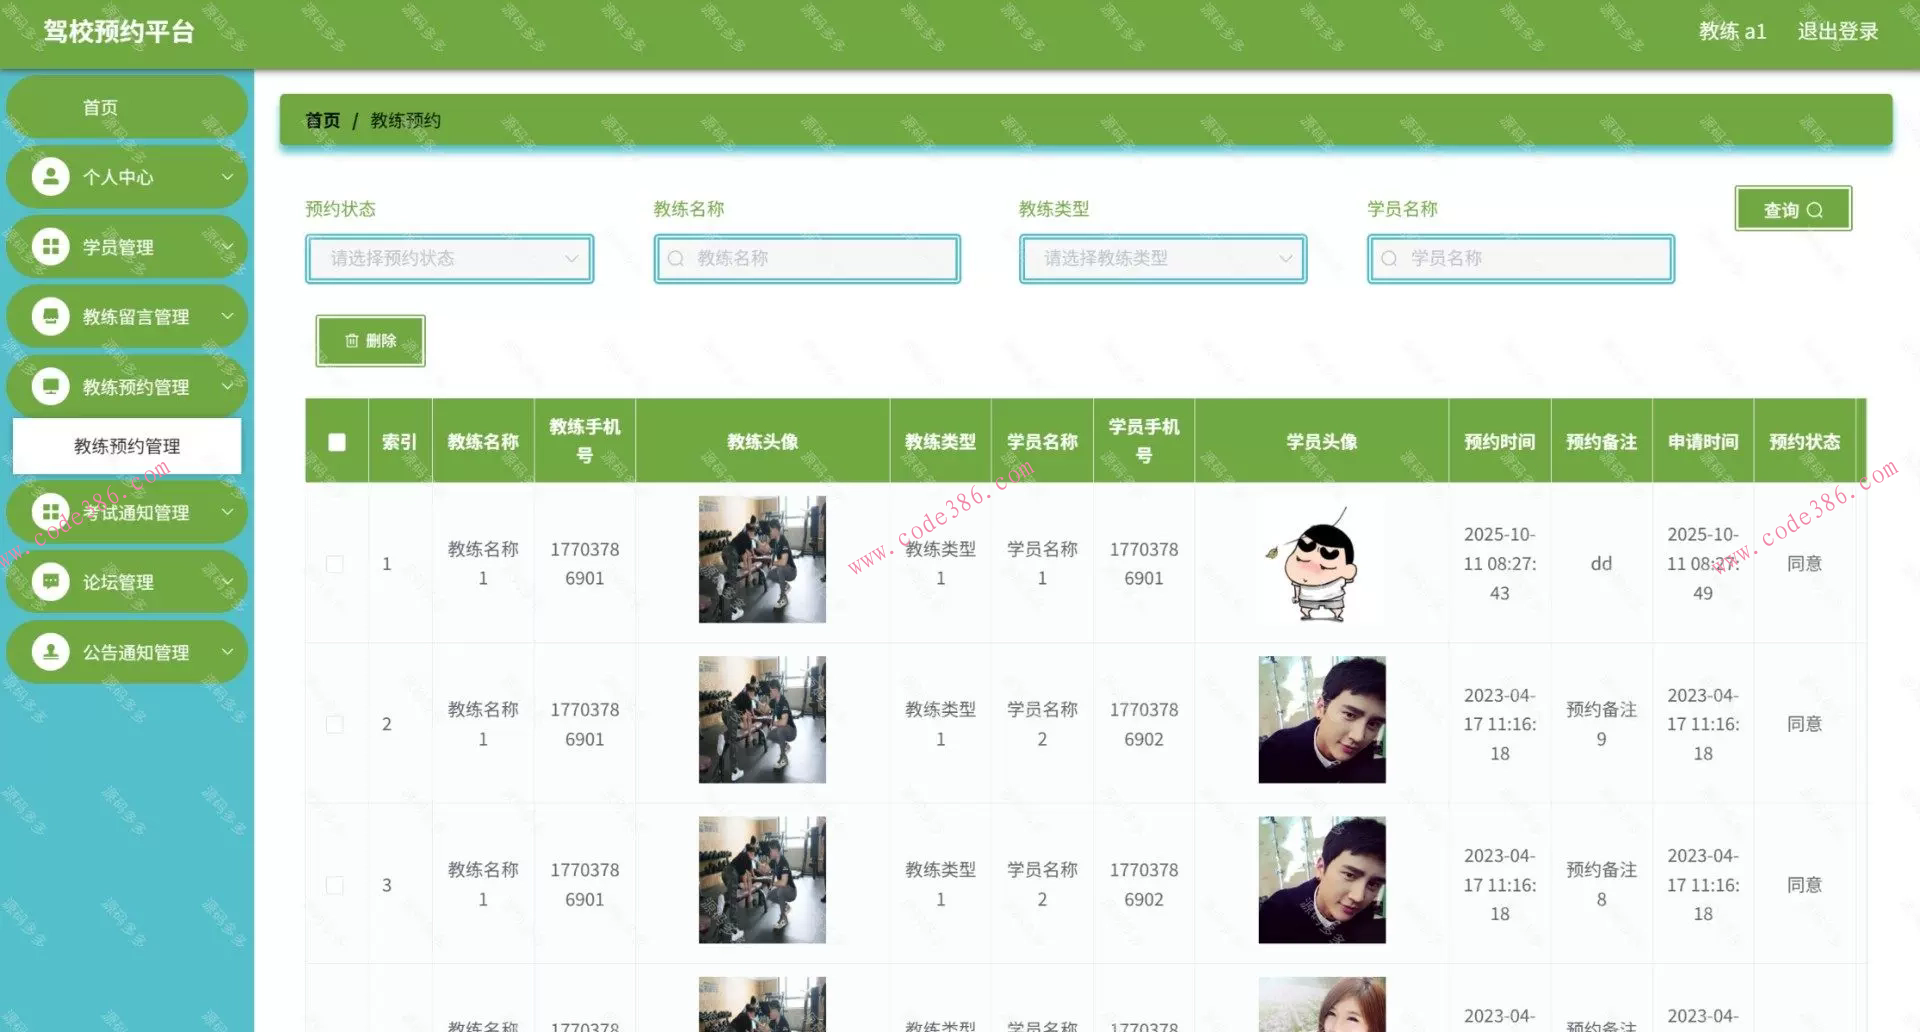Click the 退出登录 link
Screen dimensions: 1920x1032
click(1836, 31)
